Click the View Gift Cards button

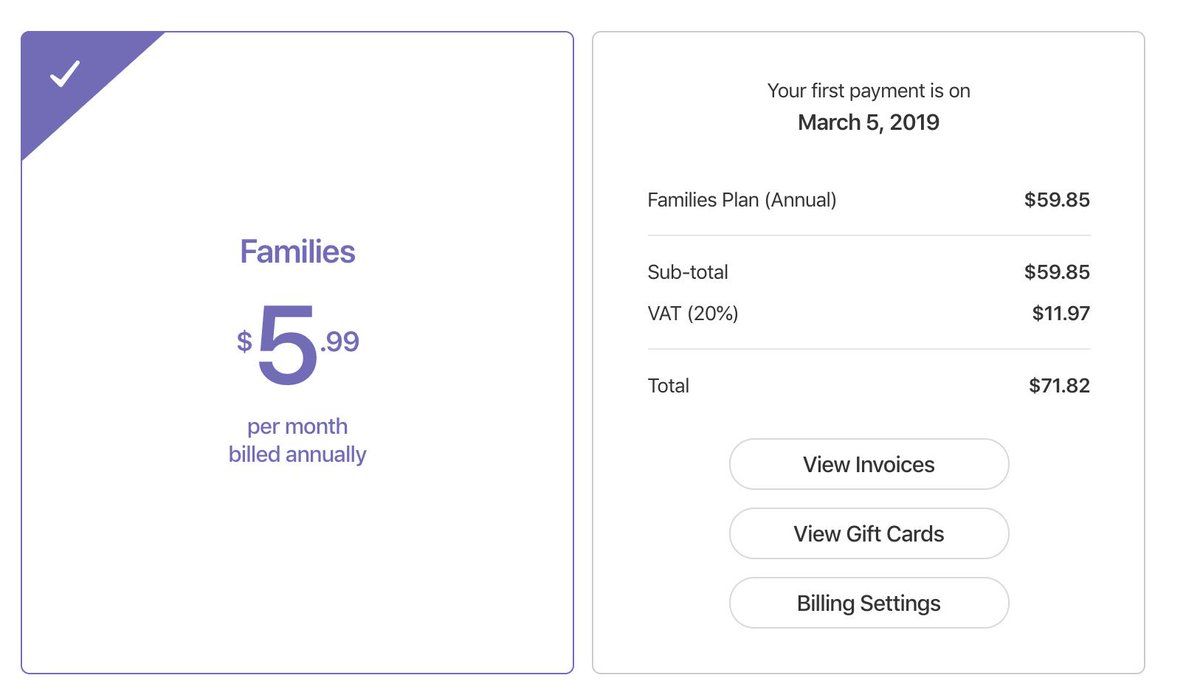[x=868, y=534]
